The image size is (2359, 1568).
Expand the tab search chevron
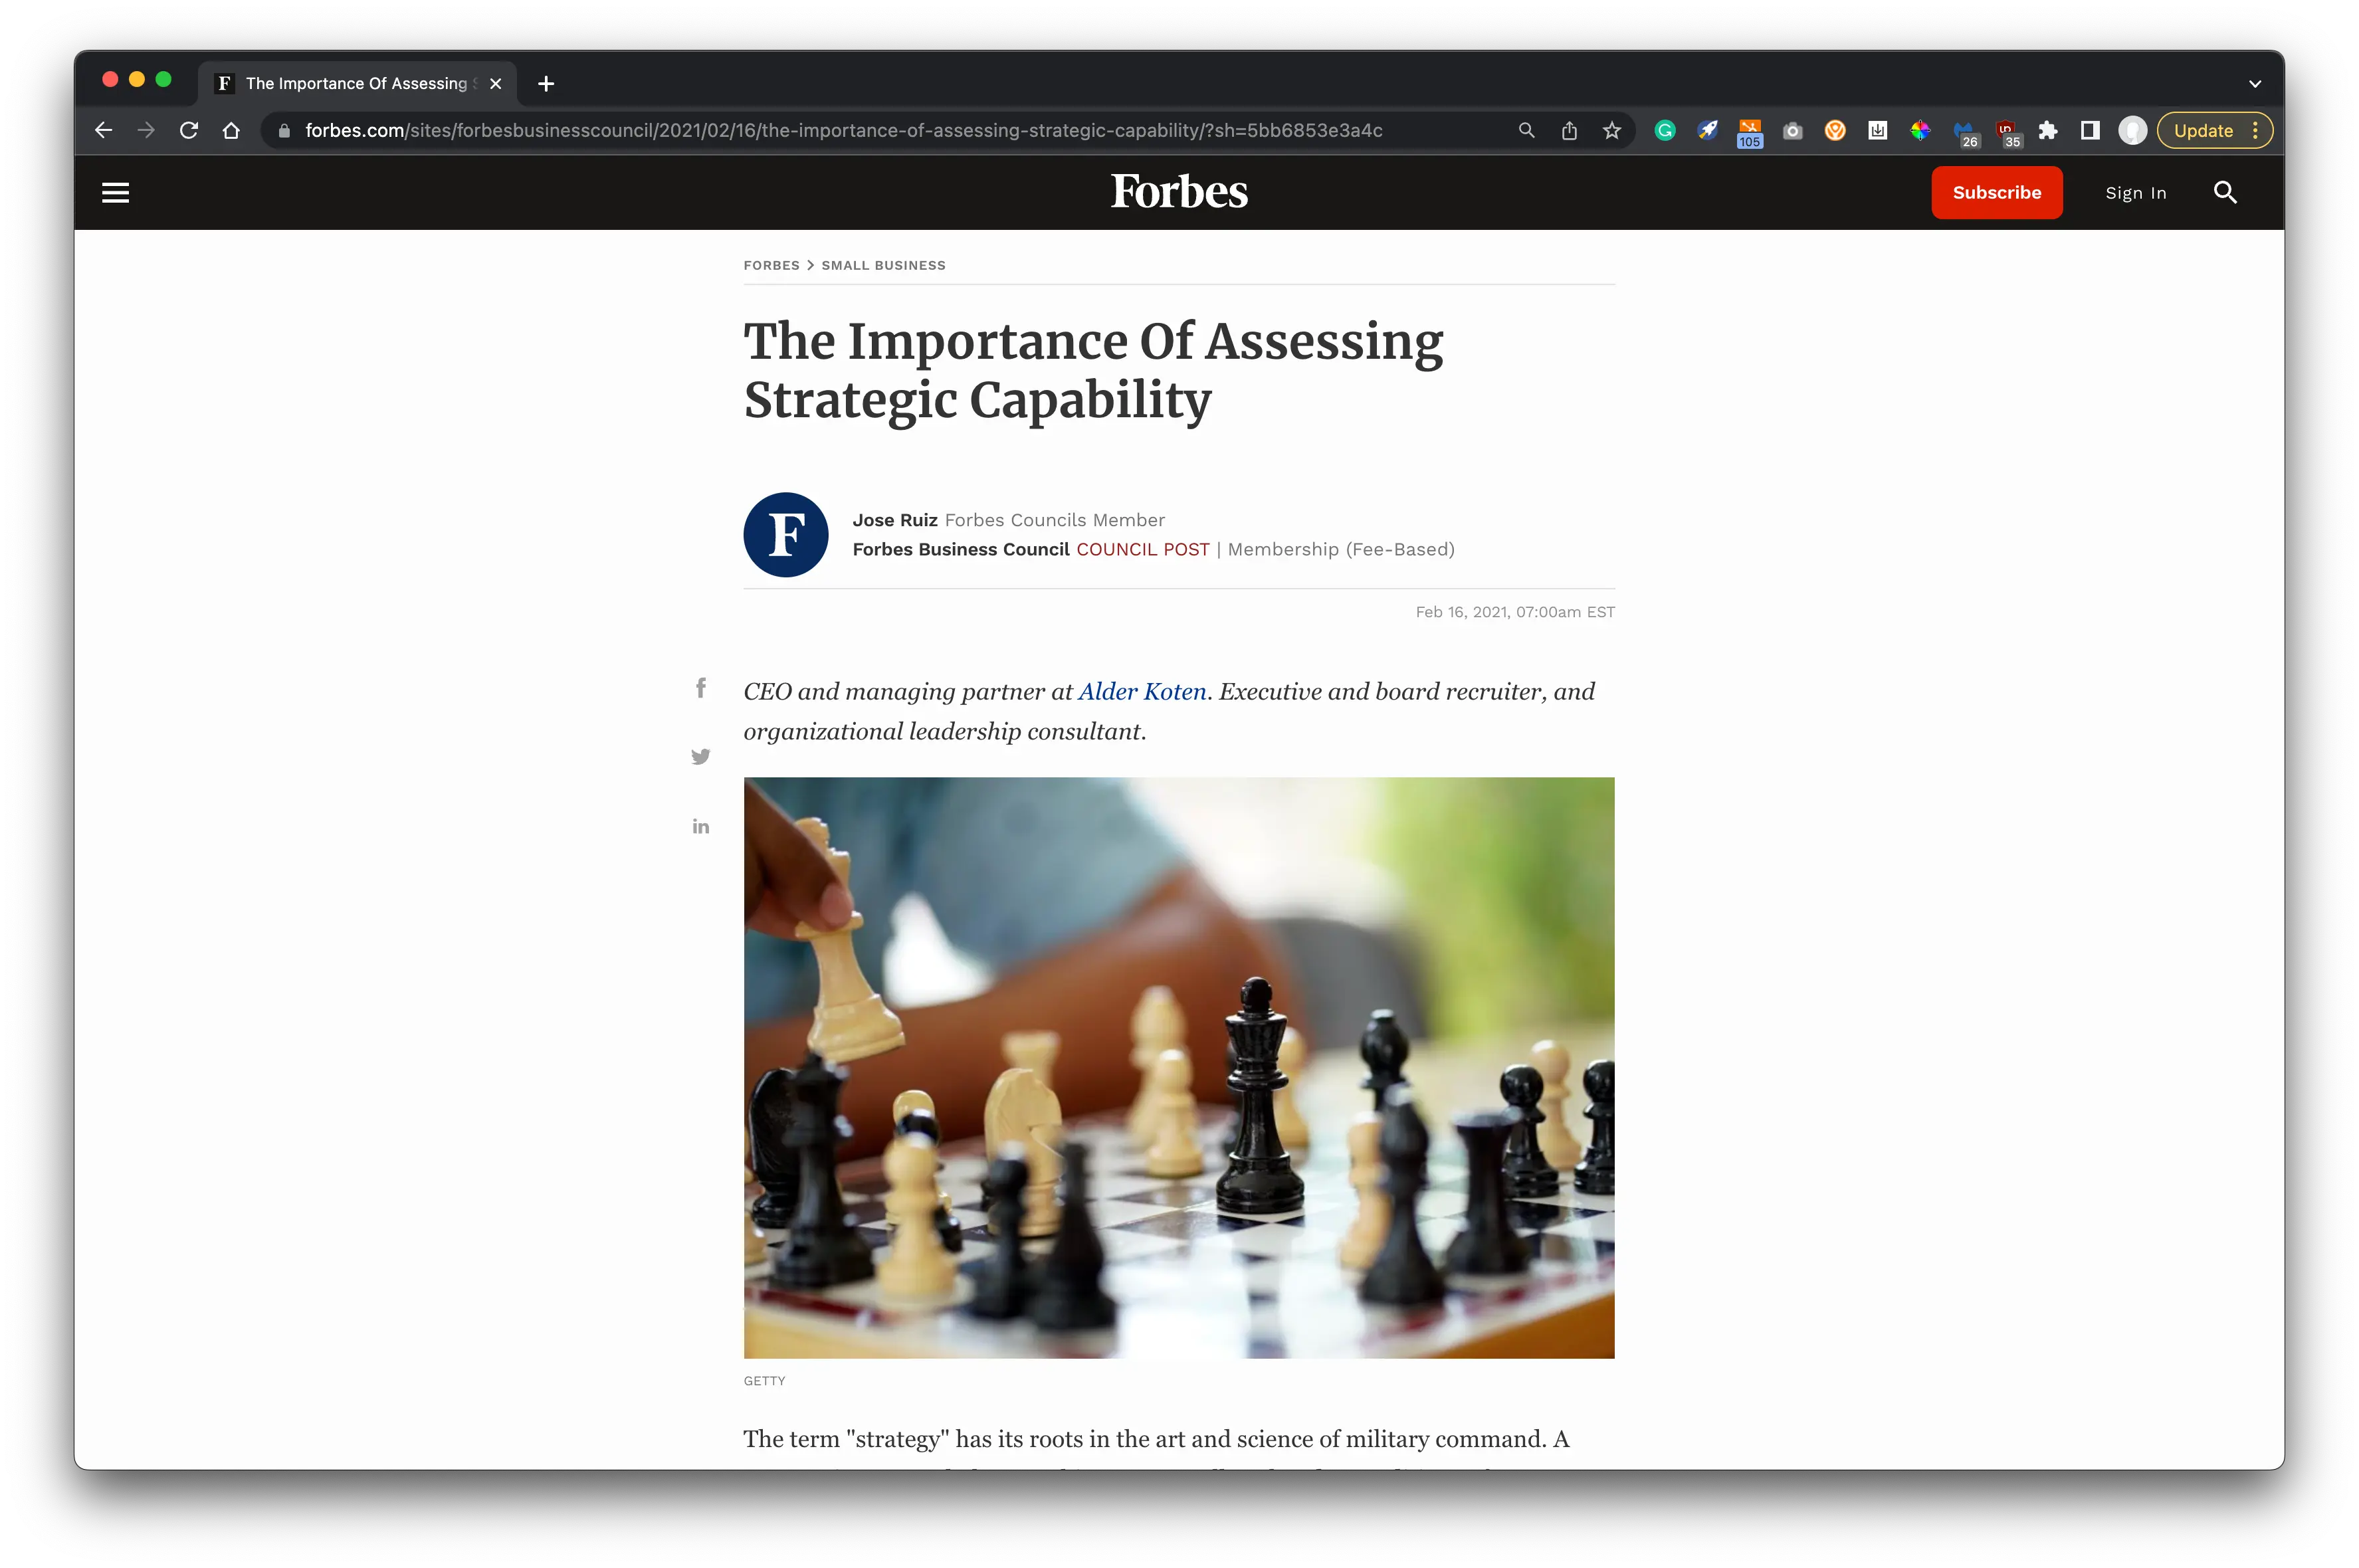tap(2254, 84)
